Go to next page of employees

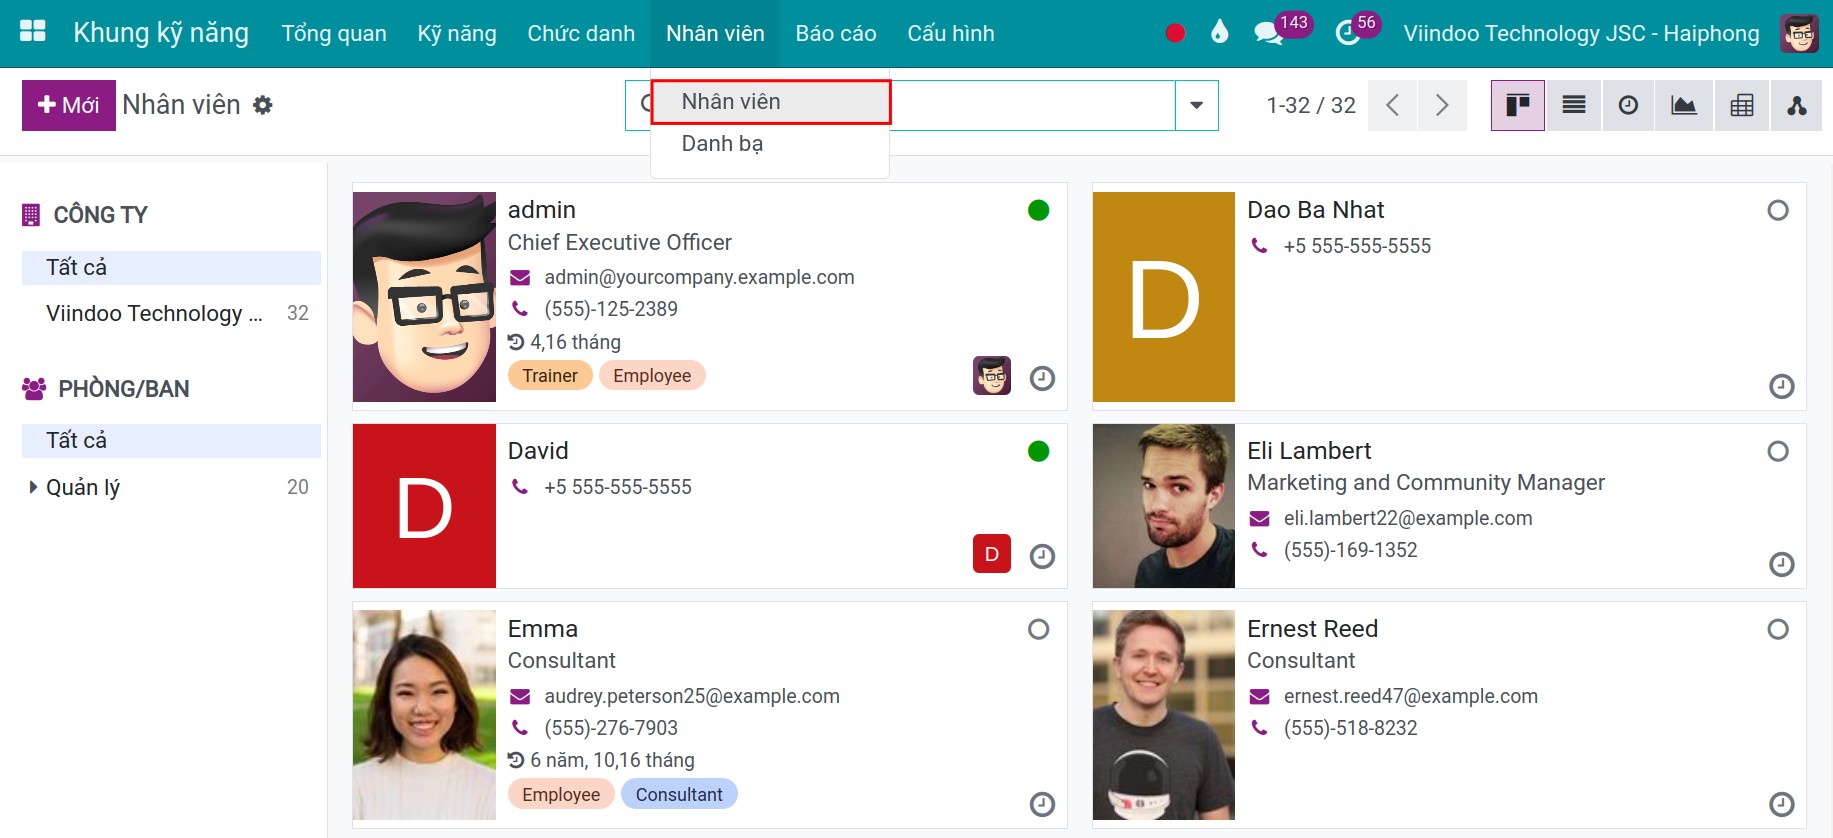point(1441,105)
